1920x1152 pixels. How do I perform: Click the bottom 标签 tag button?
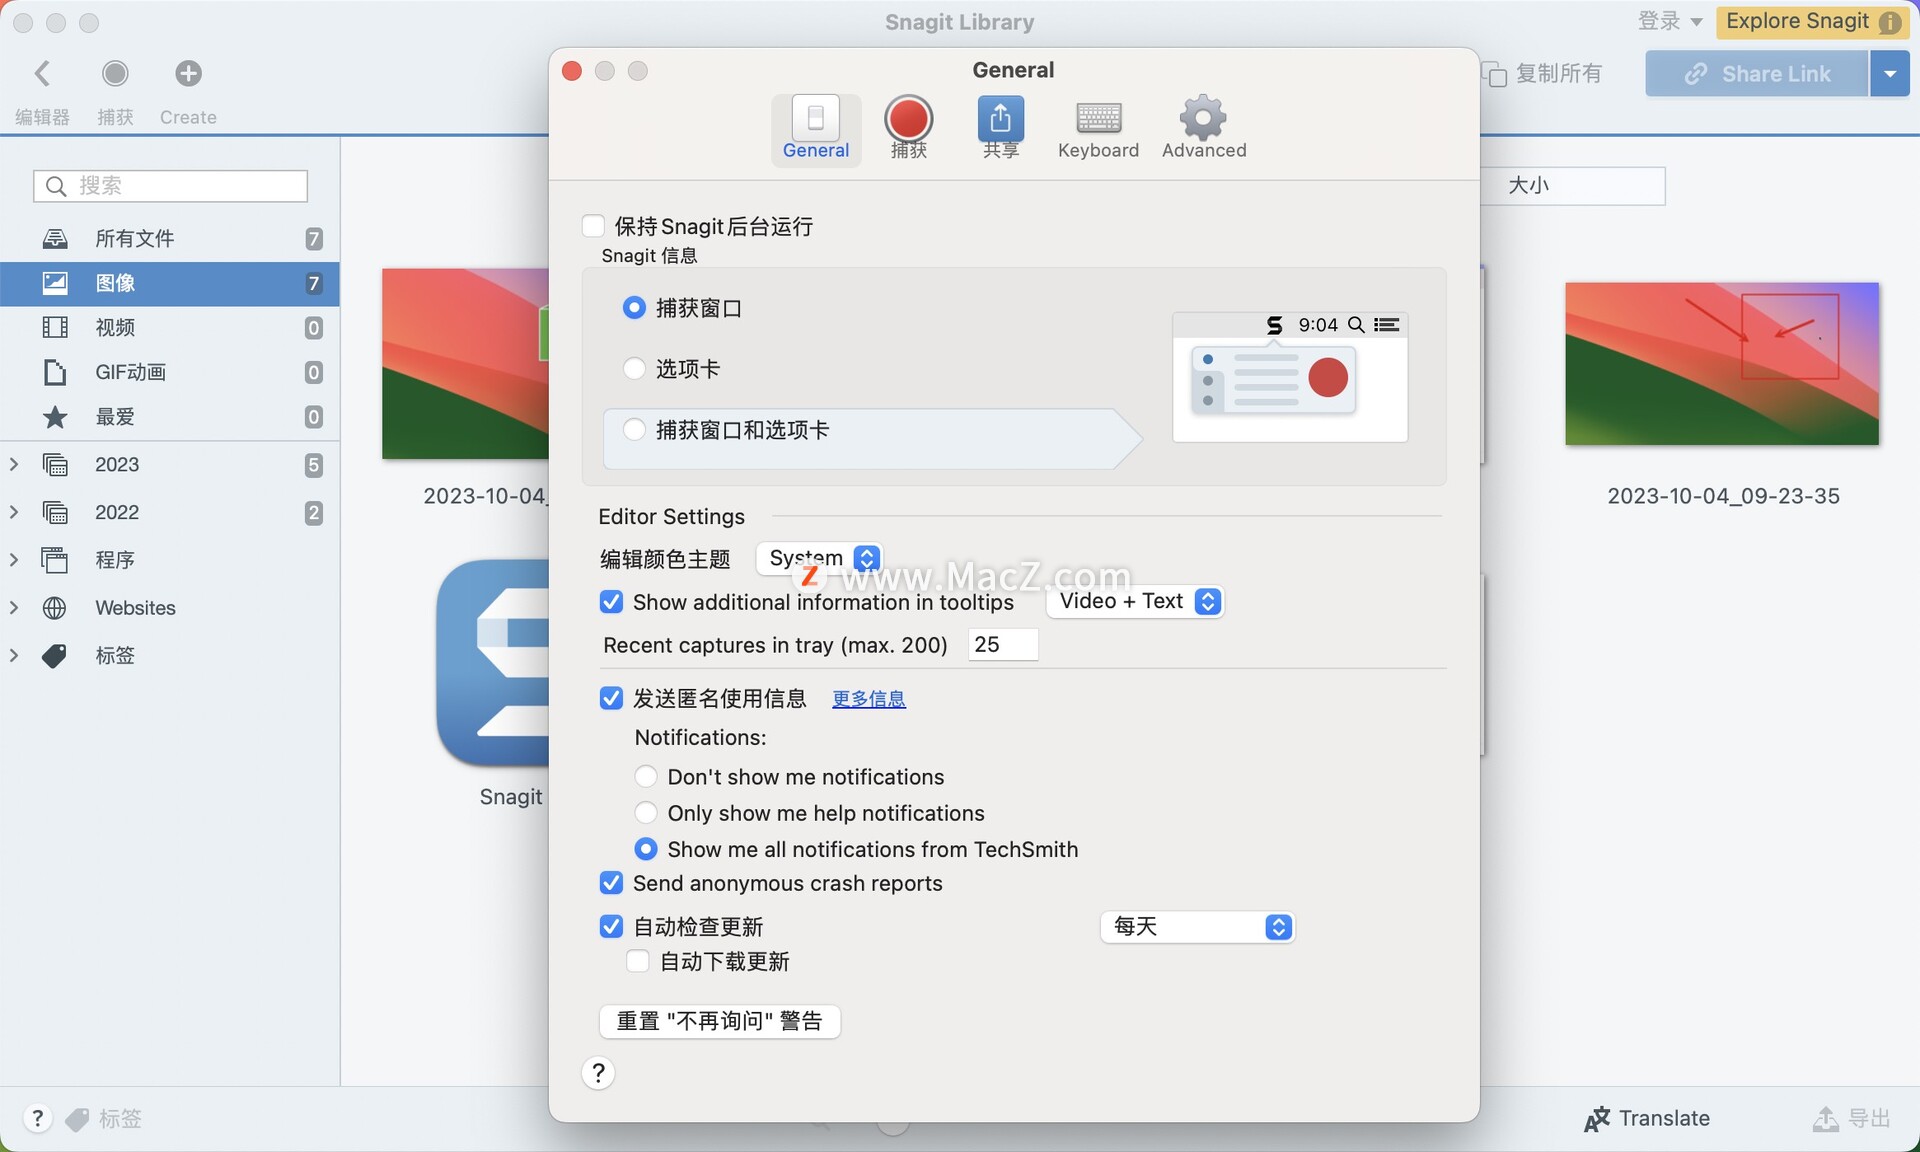(104, 1119)
